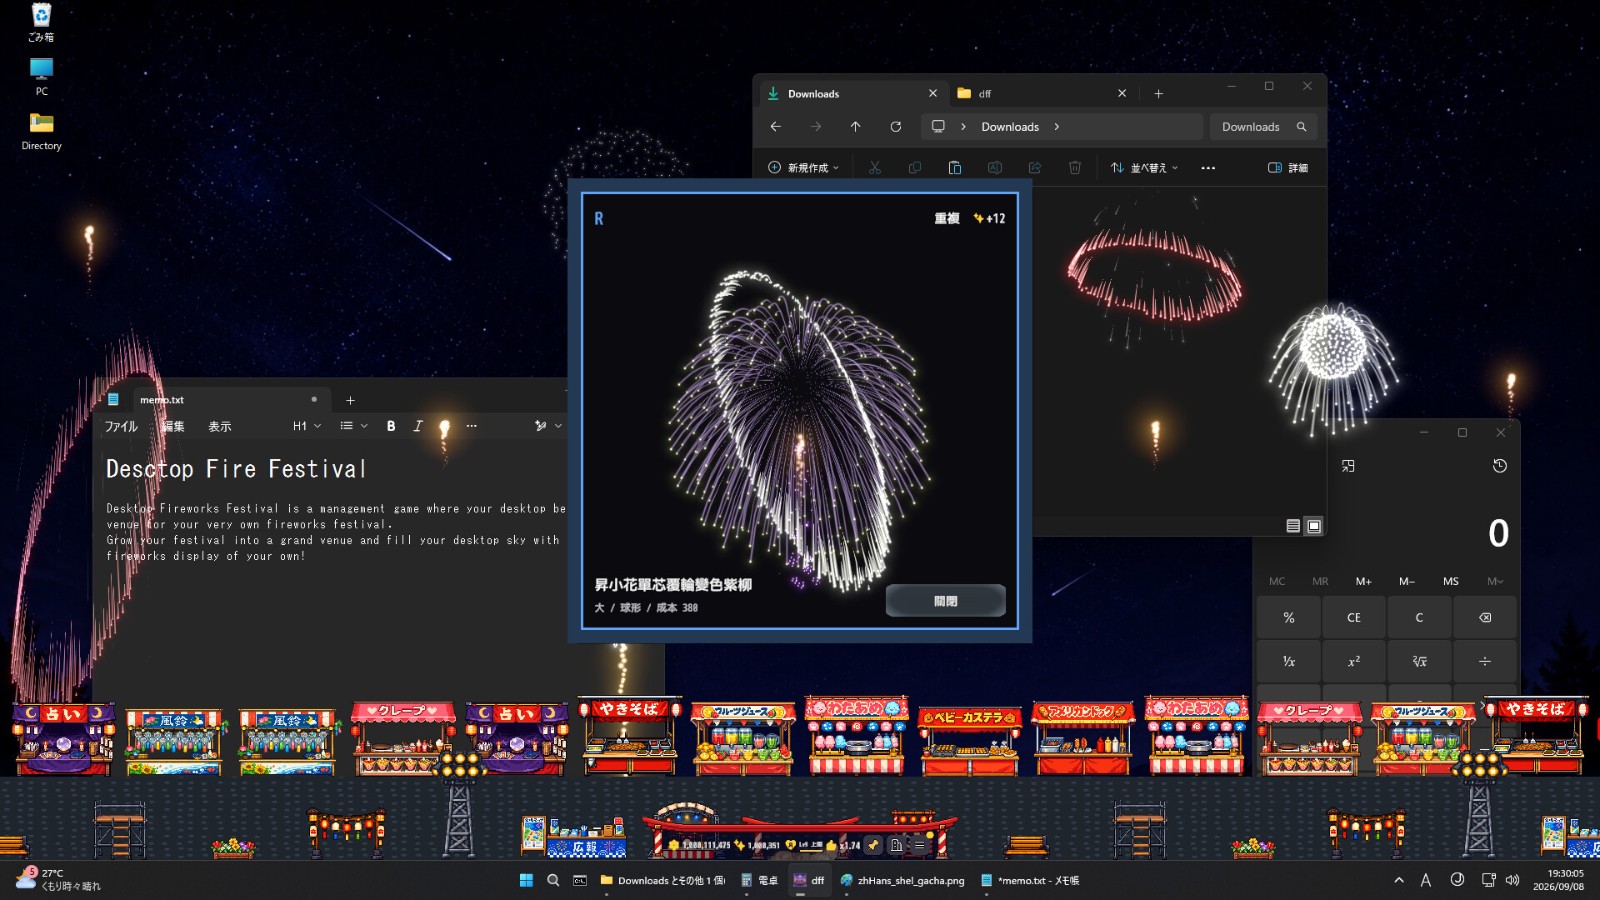Open the 並べ替え sort dropdown

tap(1145, 168)
